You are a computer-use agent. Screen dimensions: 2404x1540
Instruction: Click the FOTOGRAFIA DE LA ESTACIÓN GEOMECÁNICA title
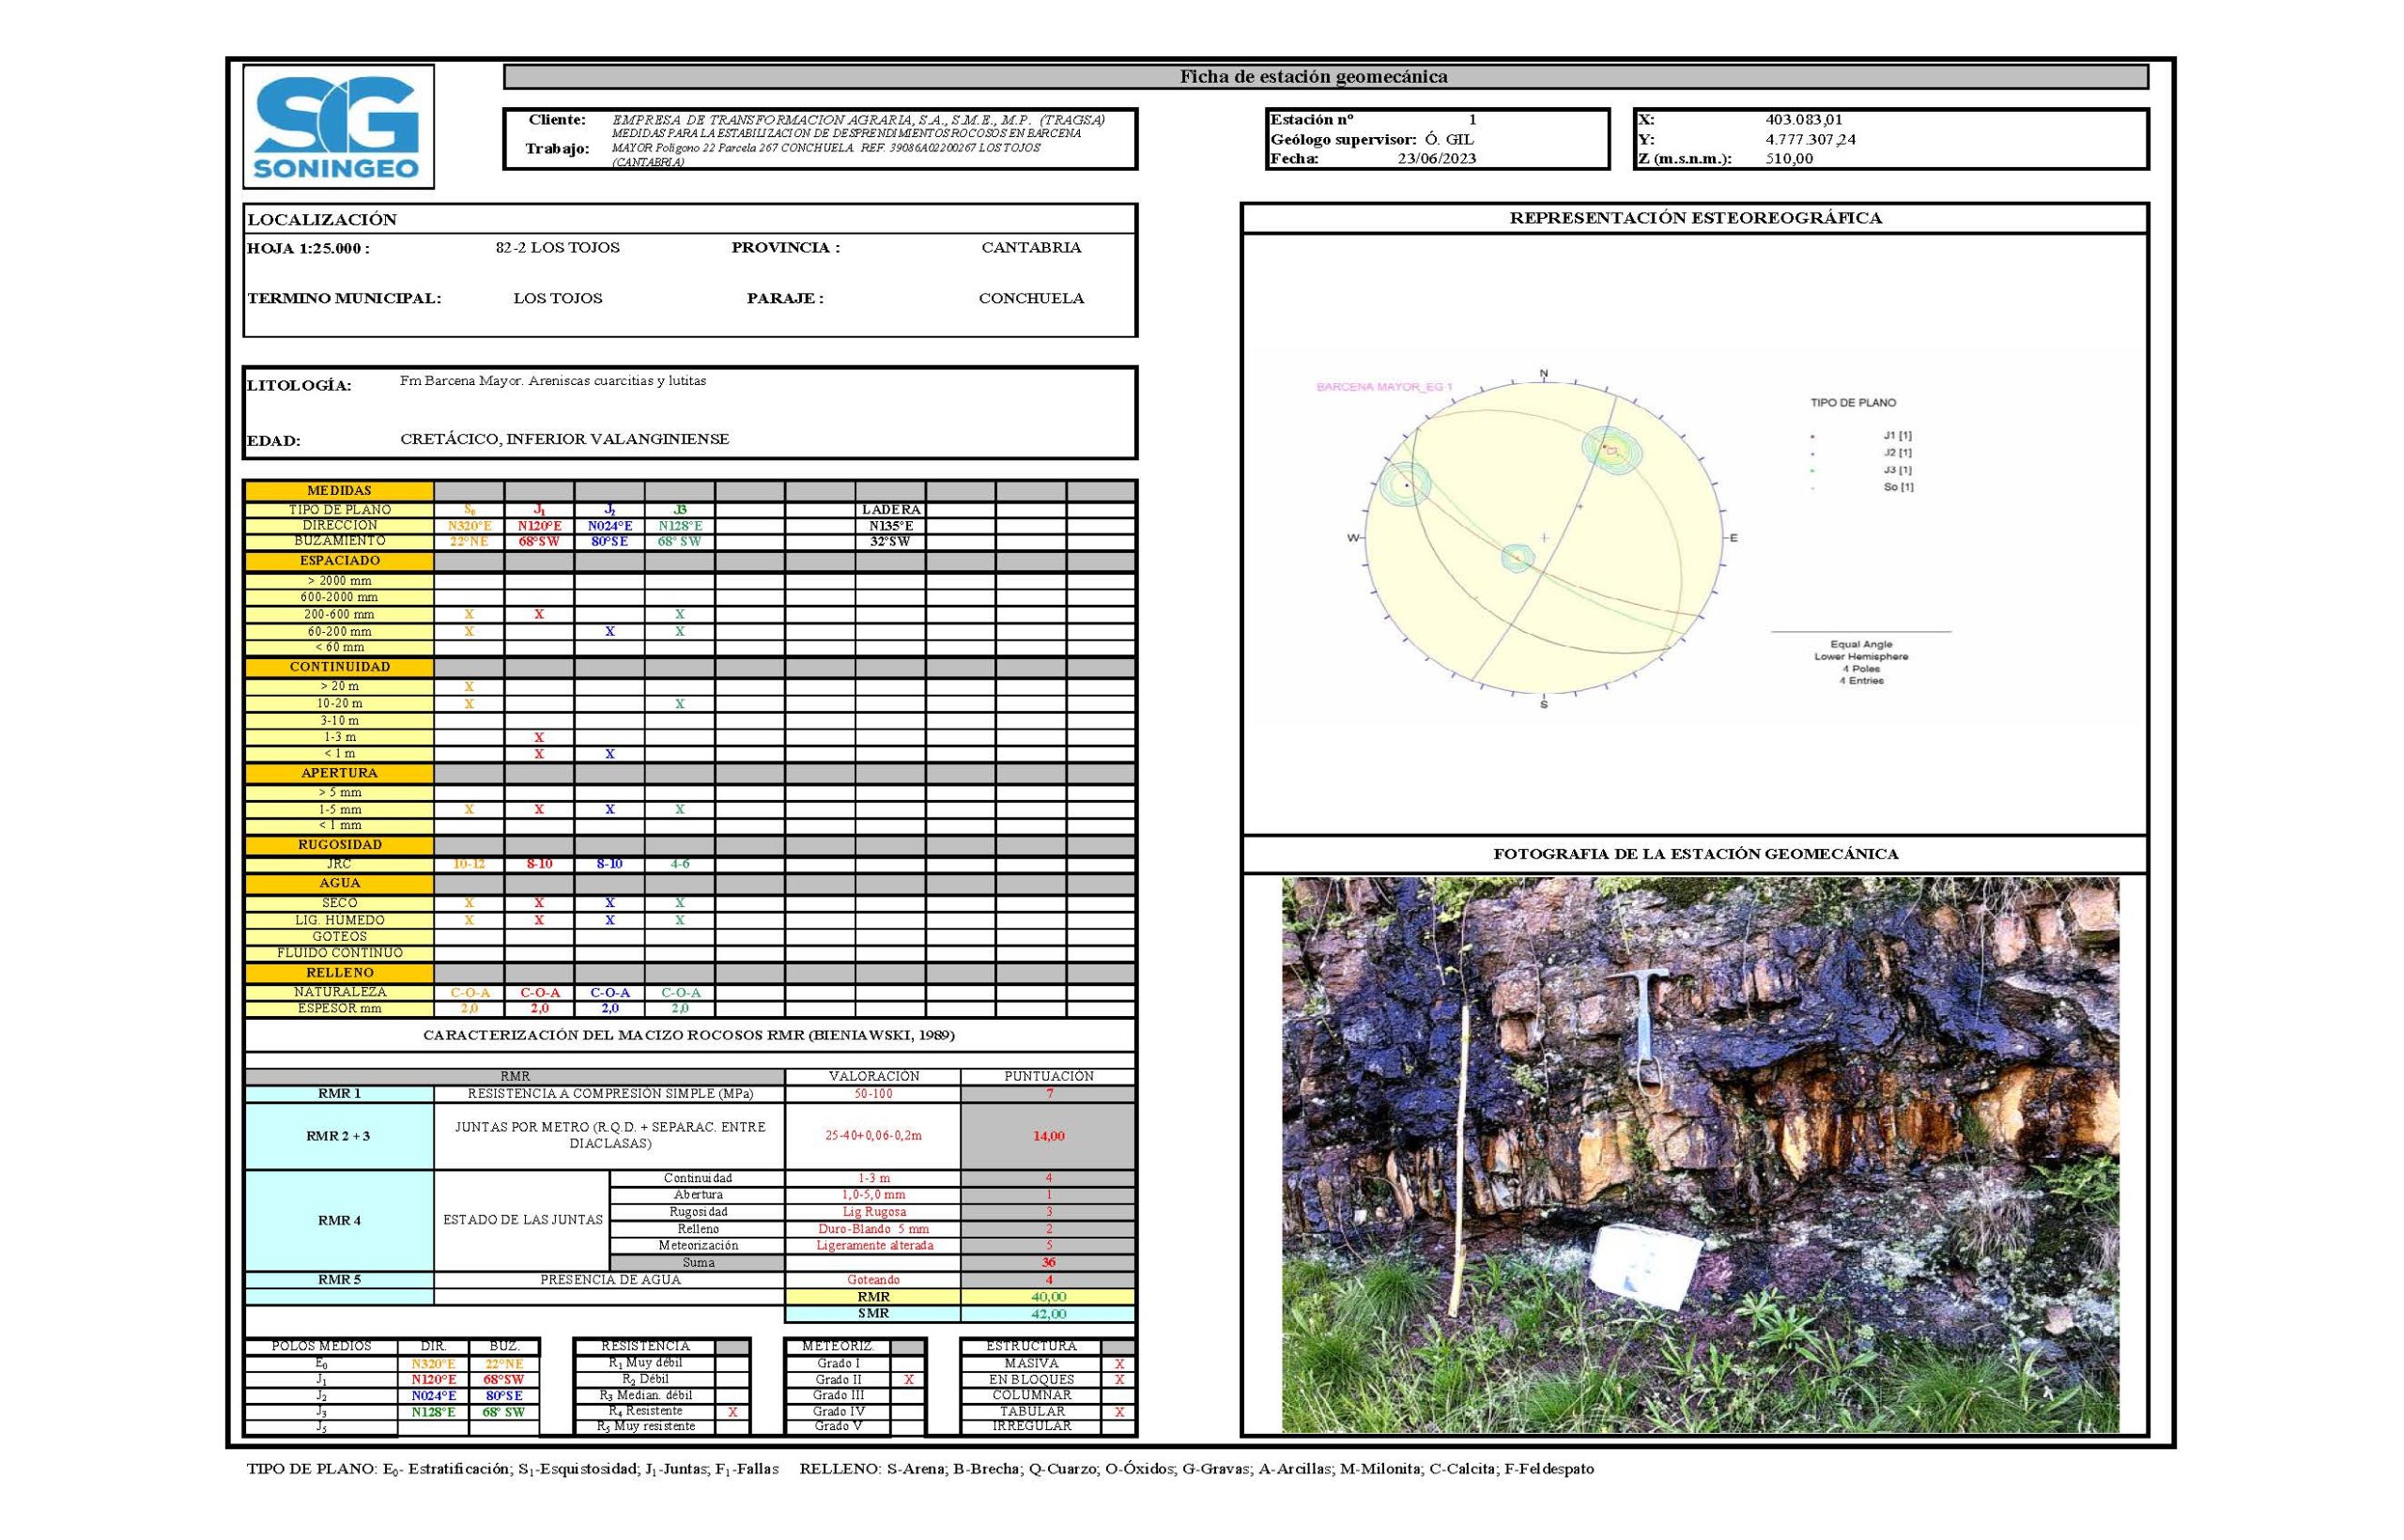(1695, 854)
